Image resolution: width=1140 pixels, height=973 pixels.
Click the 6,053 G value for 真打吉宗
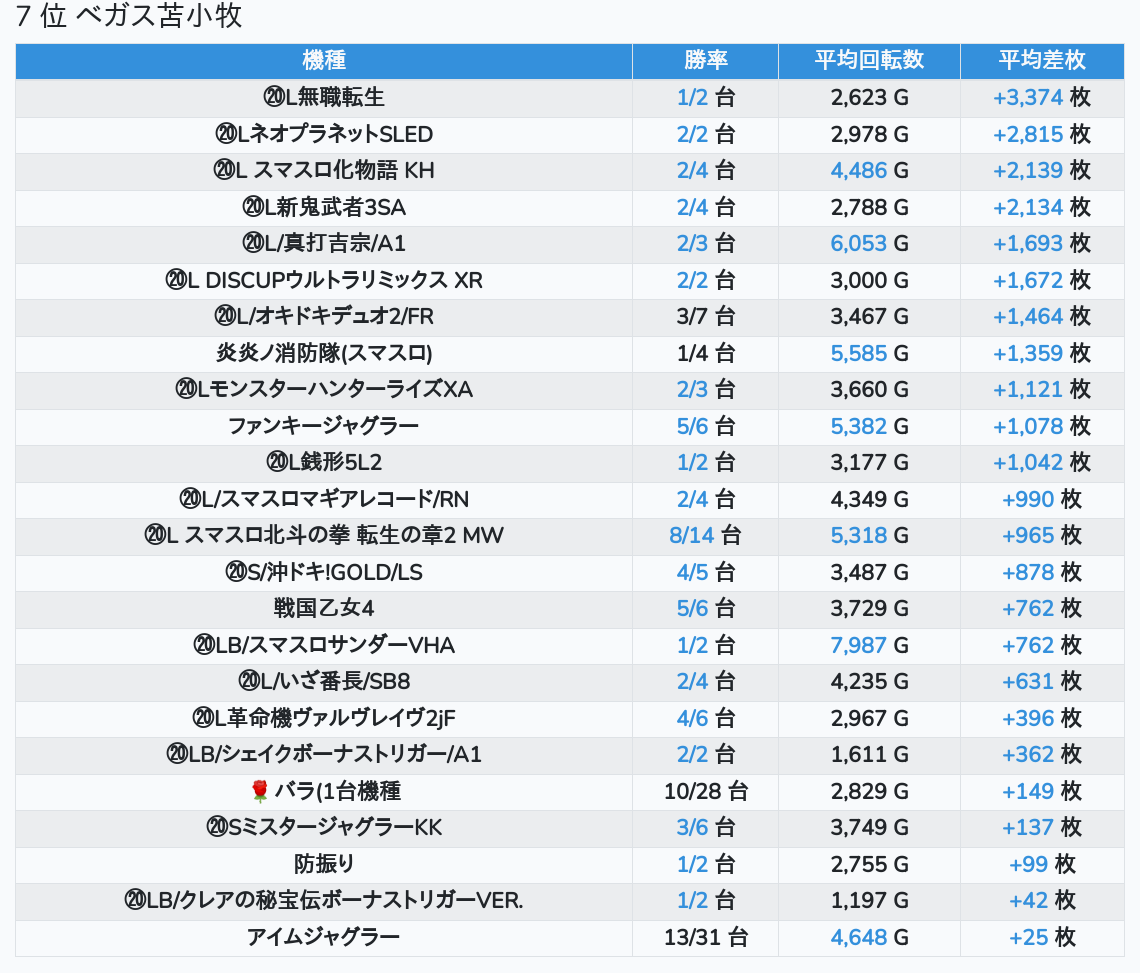point(858,244)
